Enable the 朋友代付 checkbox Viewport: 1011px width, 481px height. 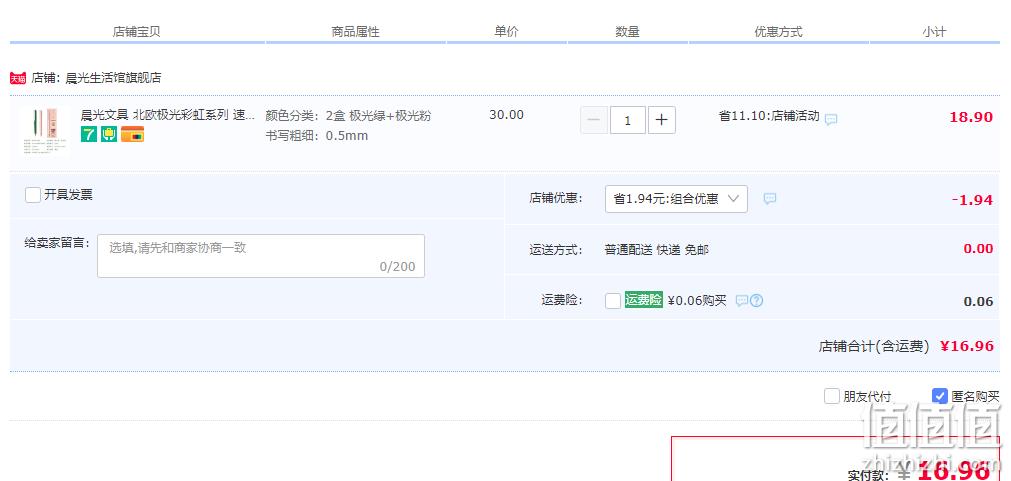[832, 396]
